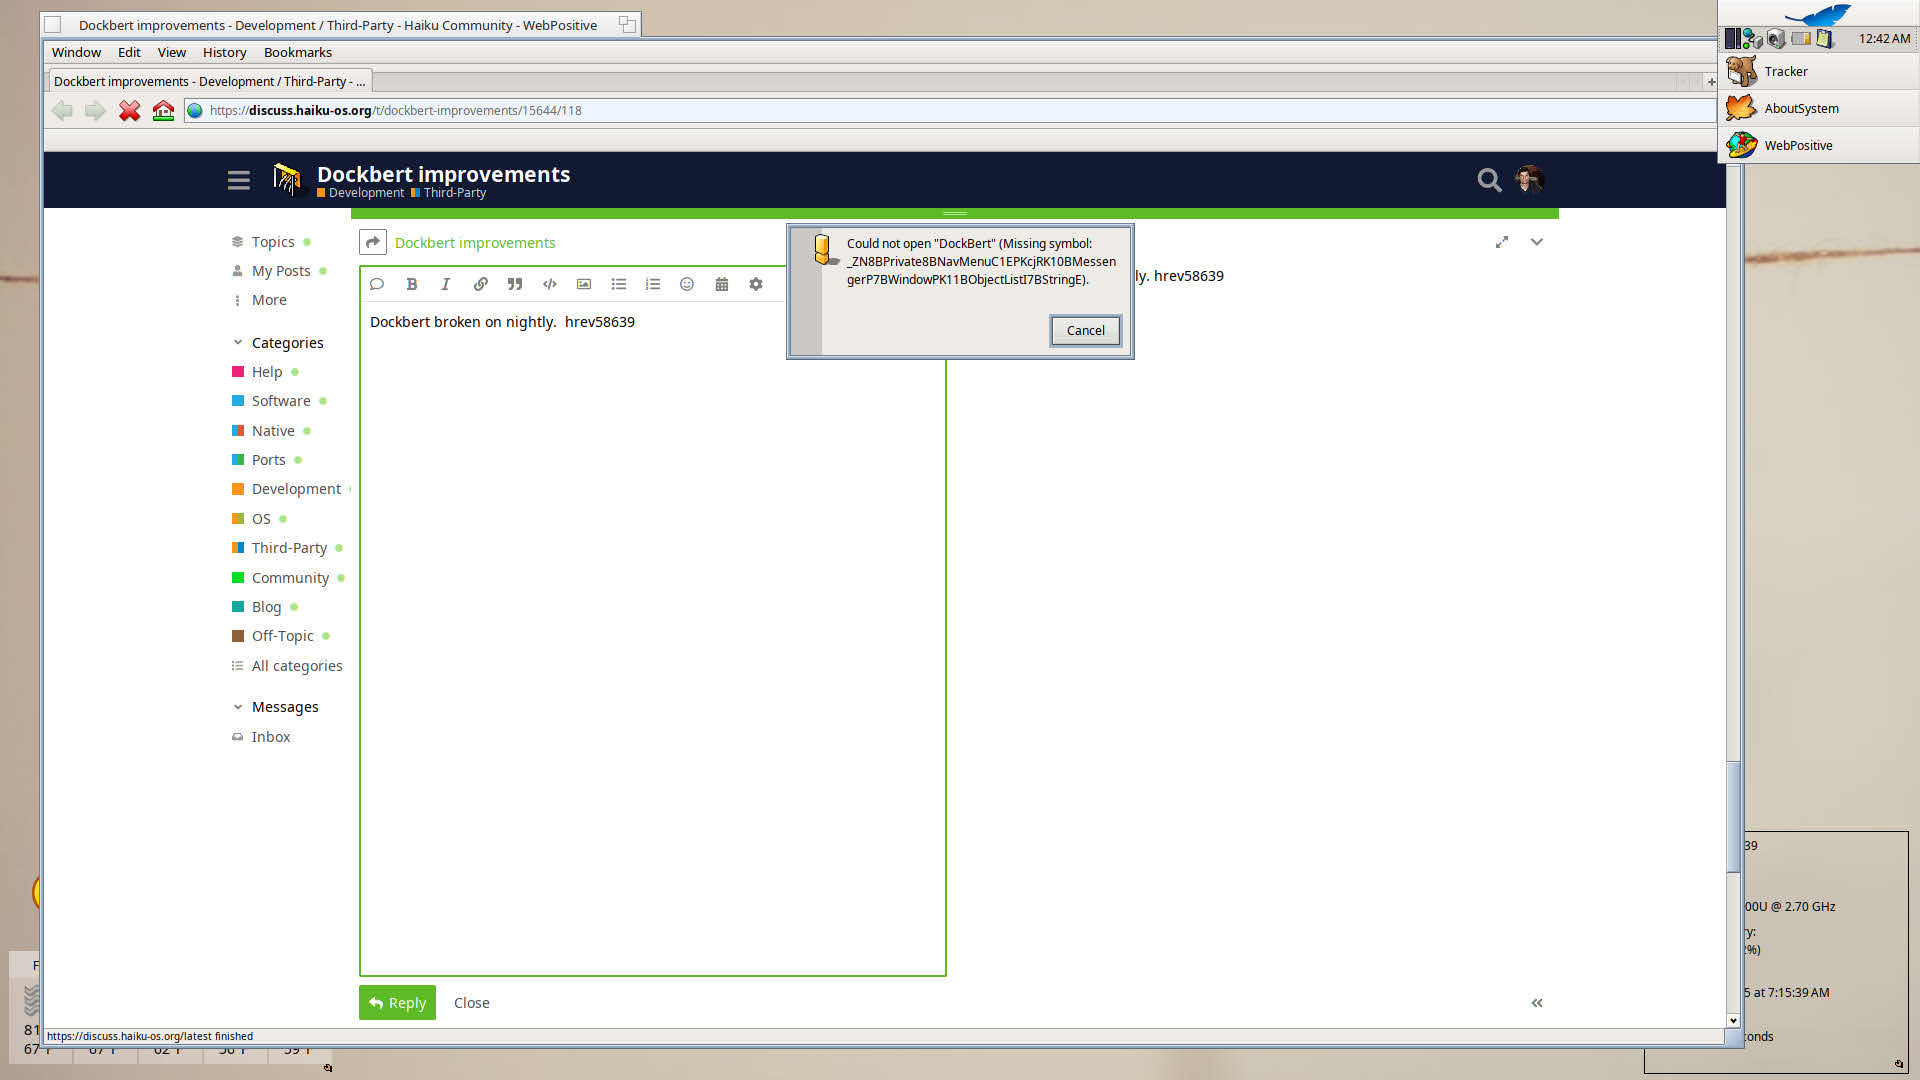Open the Blog category
Viewport: 1920px width, 1080px height.
click(265, 607)
